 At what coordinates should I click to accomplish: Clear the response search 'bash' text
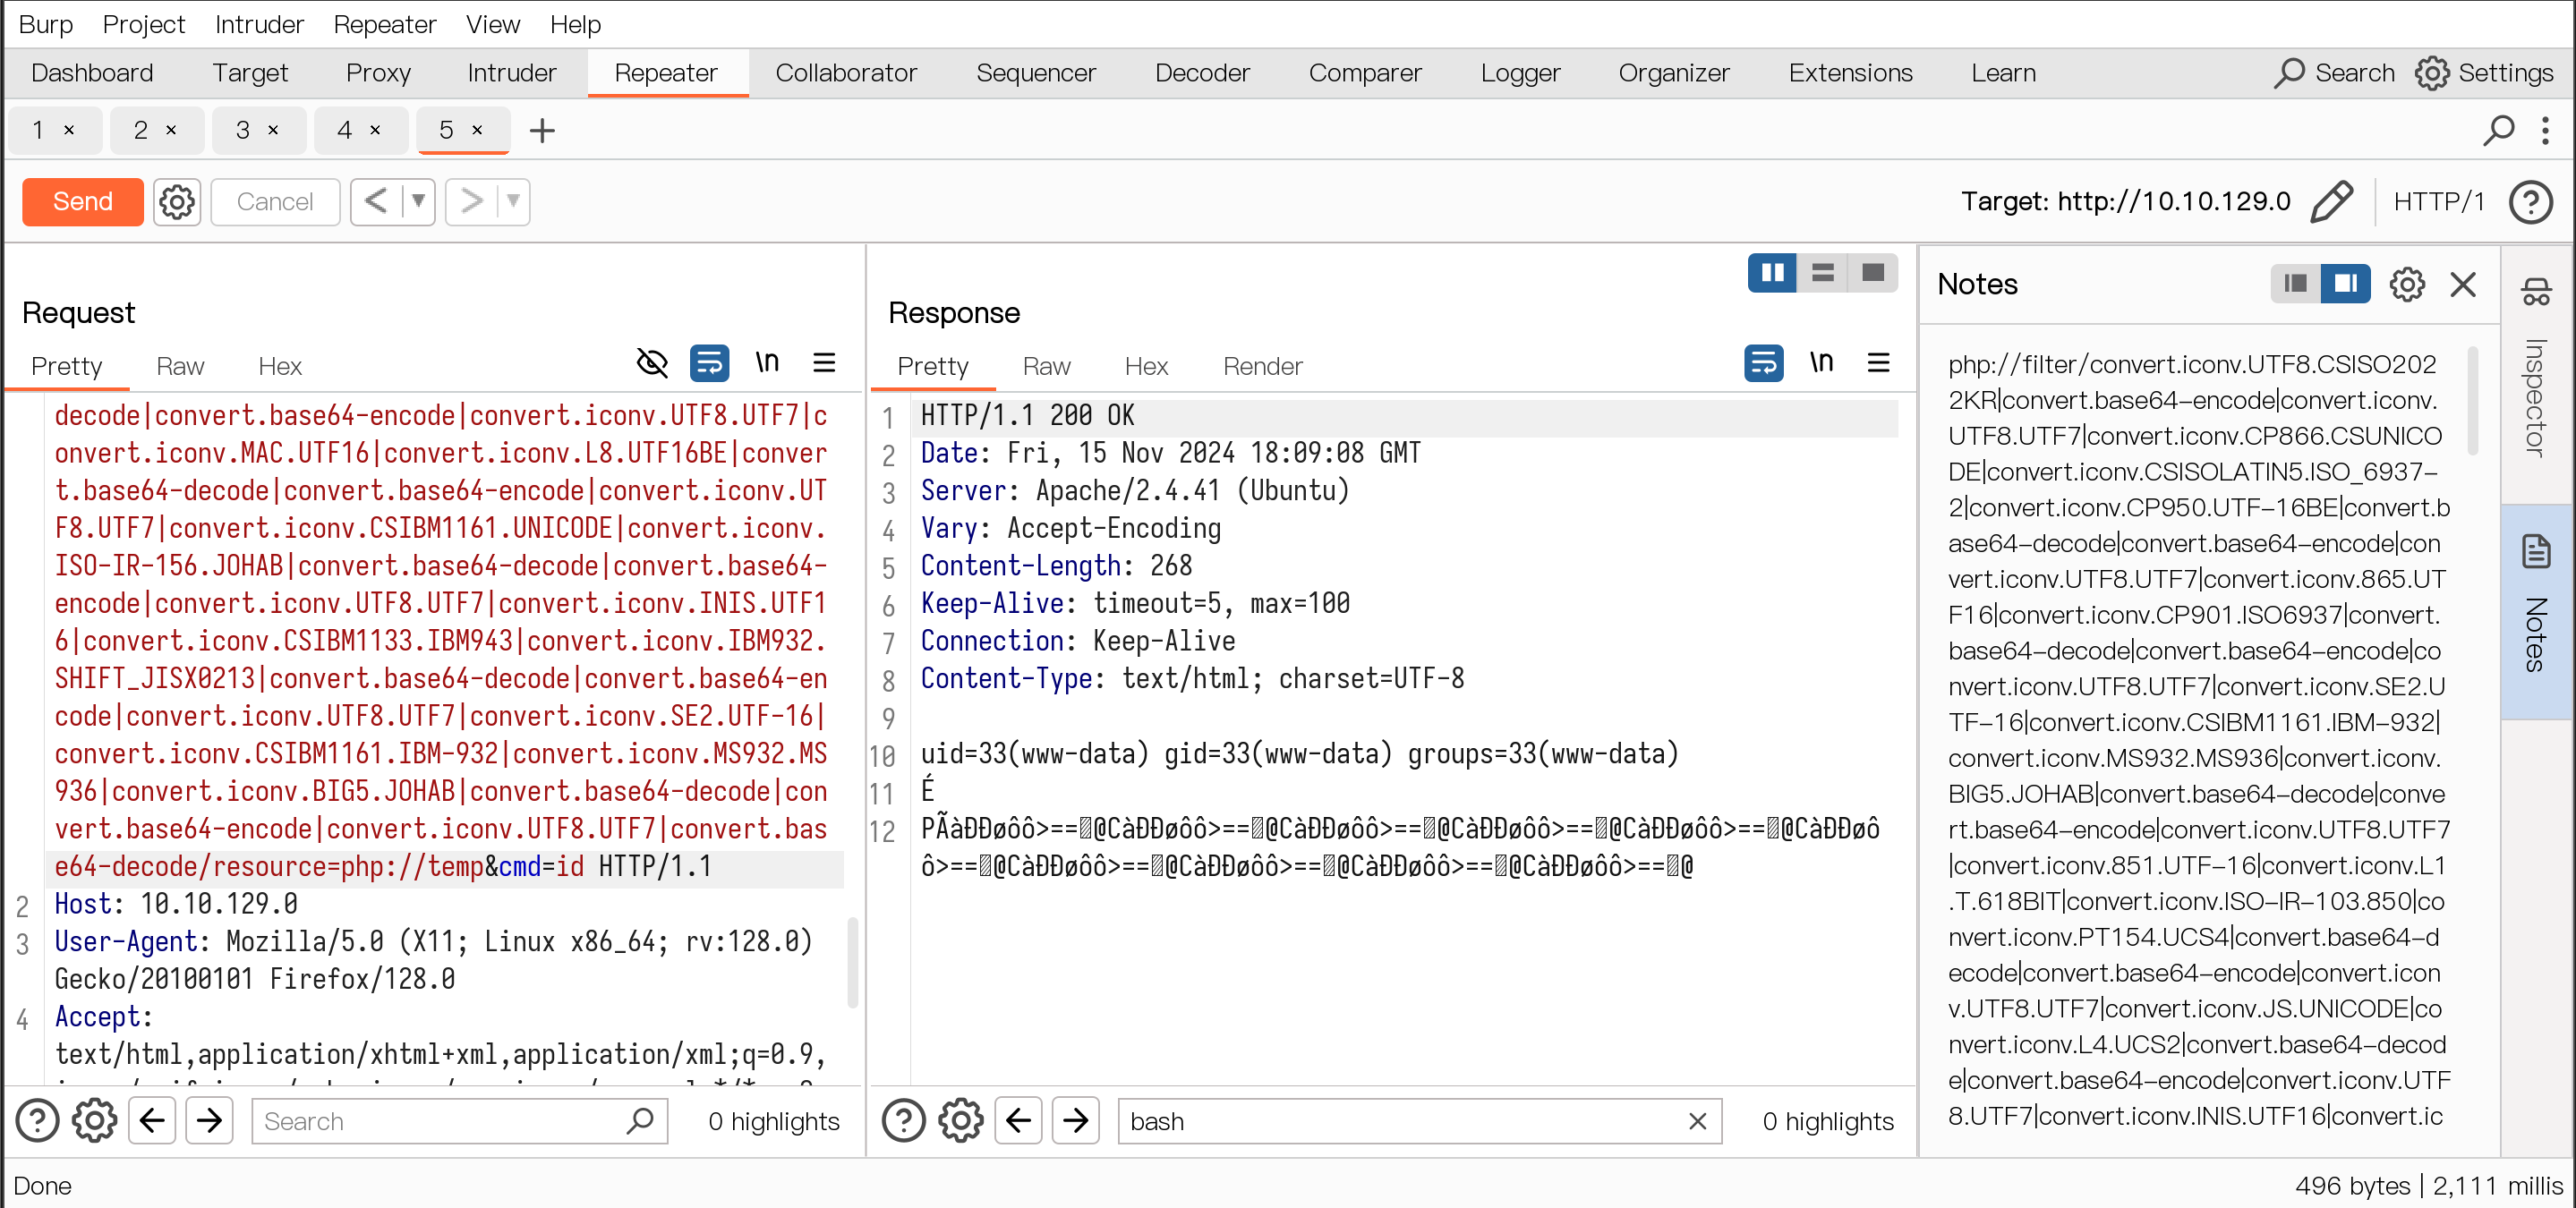pos(1697,1121)
